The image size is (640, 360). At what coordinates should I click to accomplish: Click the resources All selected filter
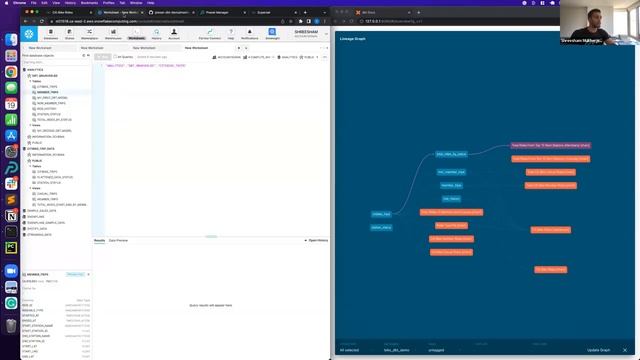[349, 350]
